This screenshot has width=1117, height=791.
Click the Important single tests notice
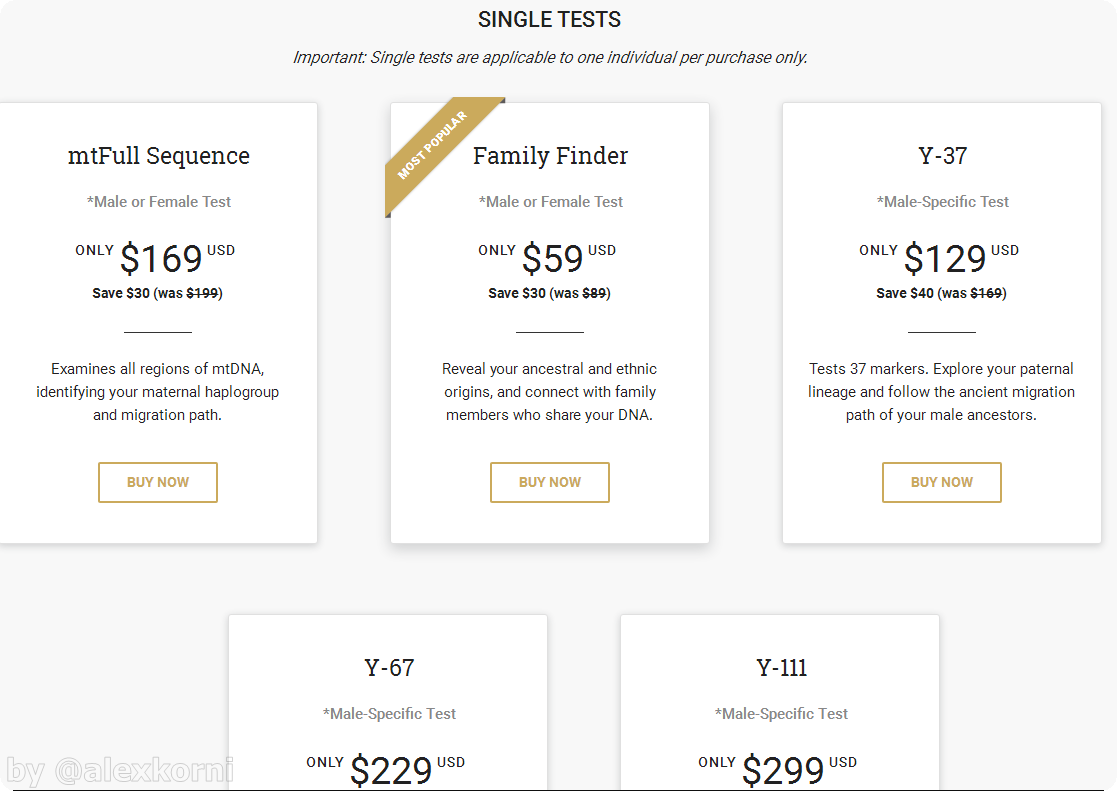pyautogui.click(x=549, y=58)
